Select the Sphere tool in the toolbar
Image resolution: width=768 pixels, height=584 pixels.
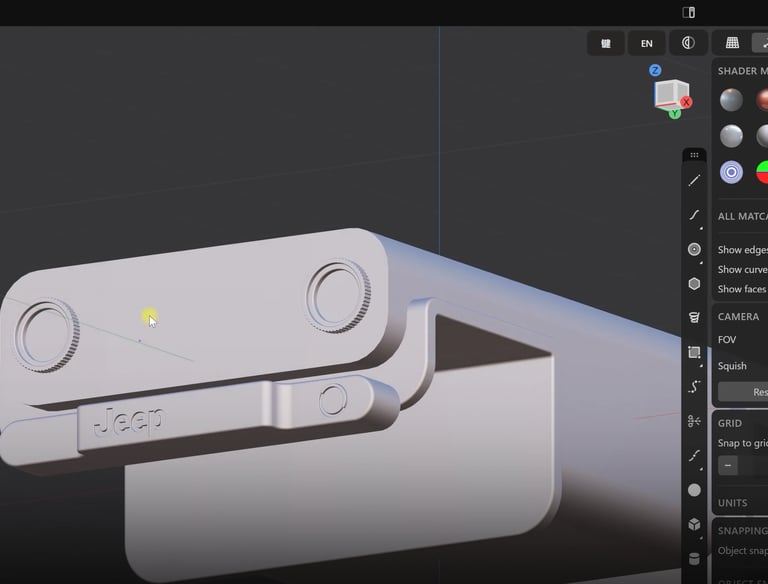[694, 490]
